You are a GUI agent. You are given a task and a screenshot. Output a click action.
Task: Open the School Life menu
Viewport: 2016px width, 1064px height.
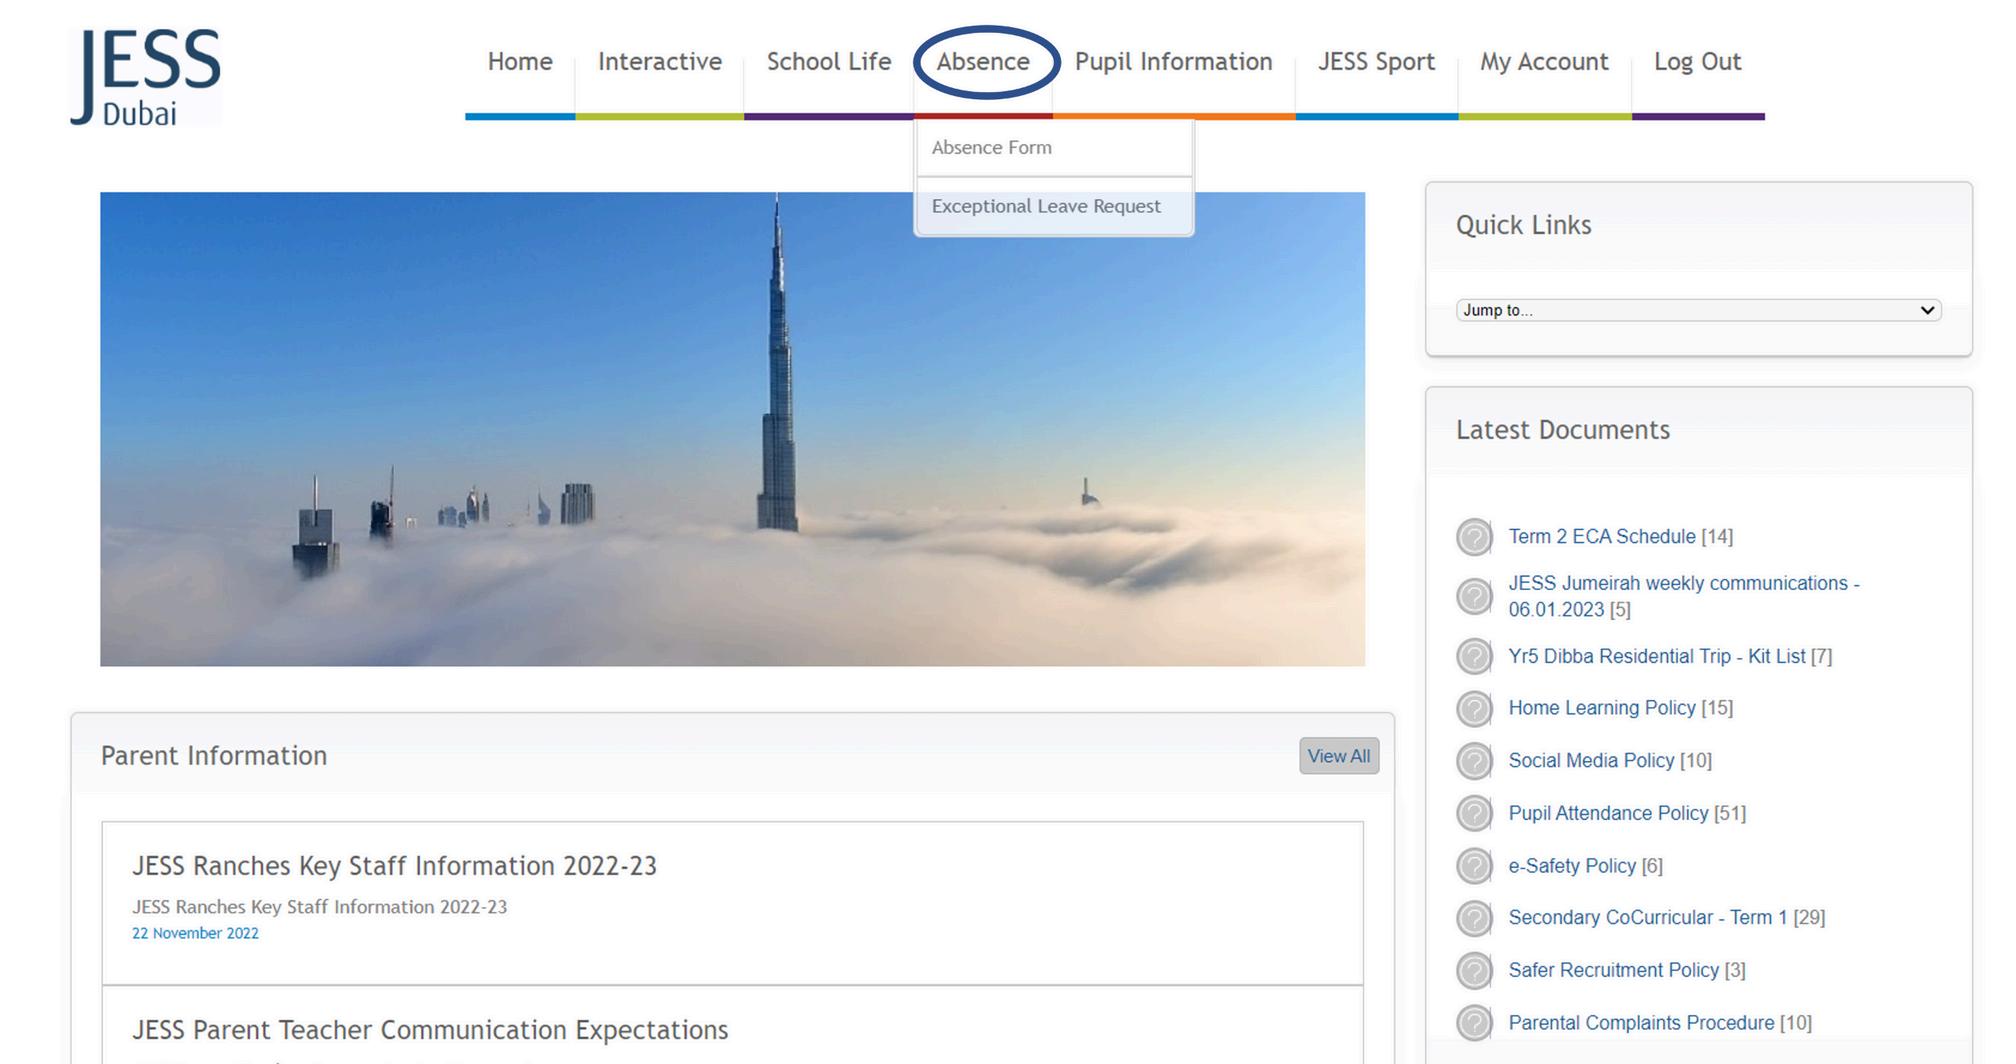pos(829,62)
